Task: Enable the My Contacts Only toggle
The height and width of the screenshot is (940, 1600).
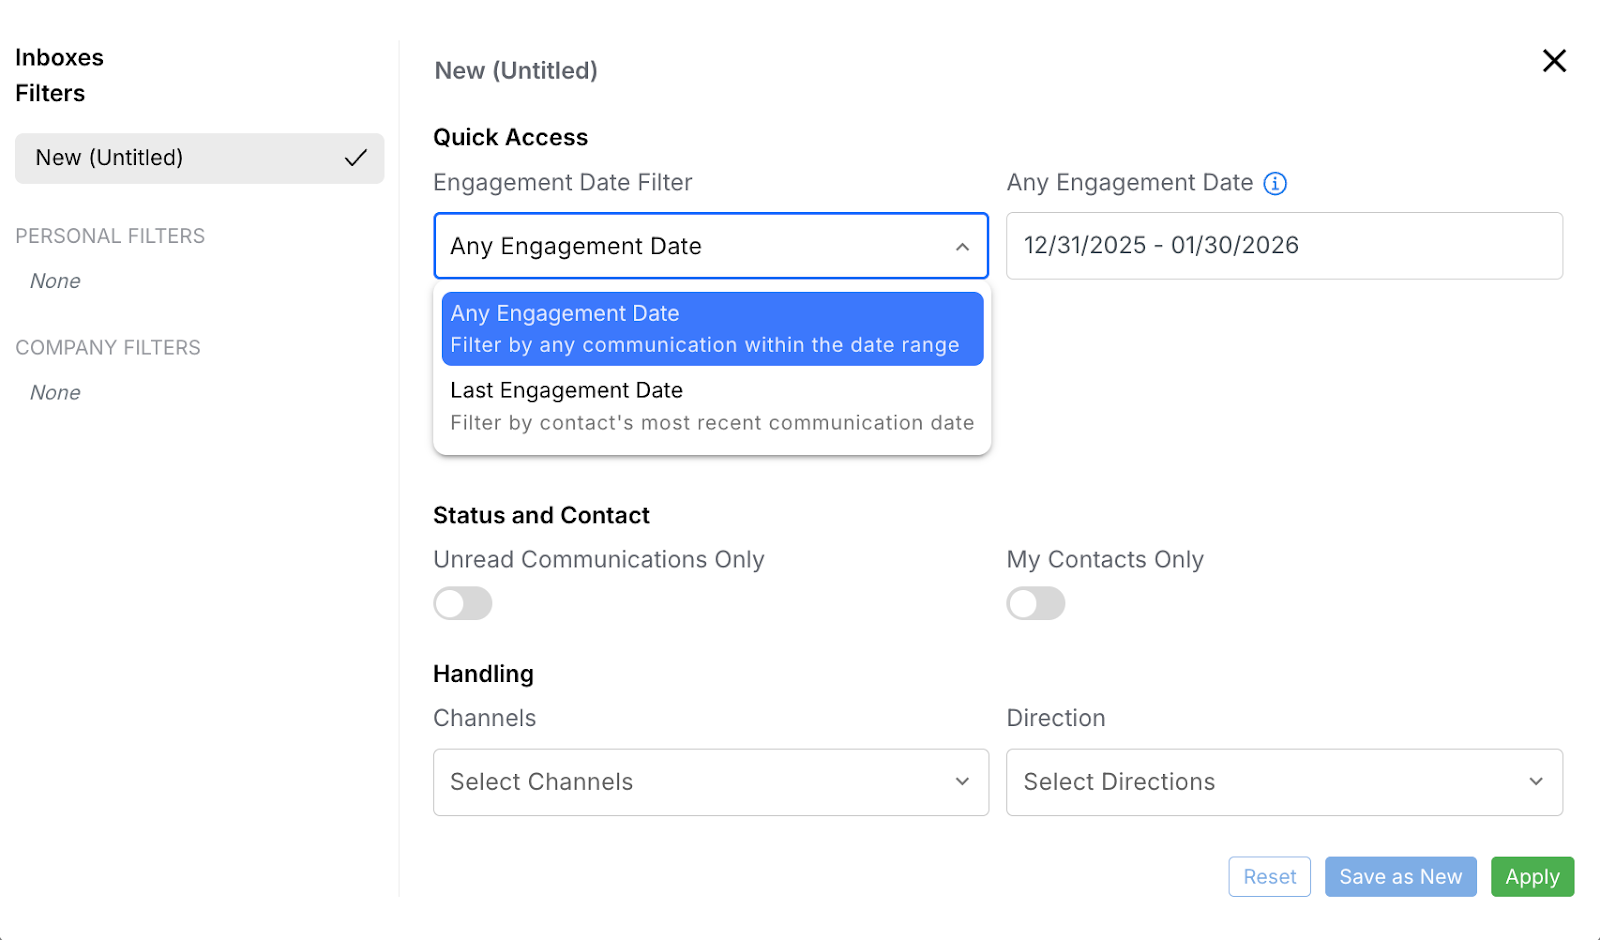Action: point(1036,604)
